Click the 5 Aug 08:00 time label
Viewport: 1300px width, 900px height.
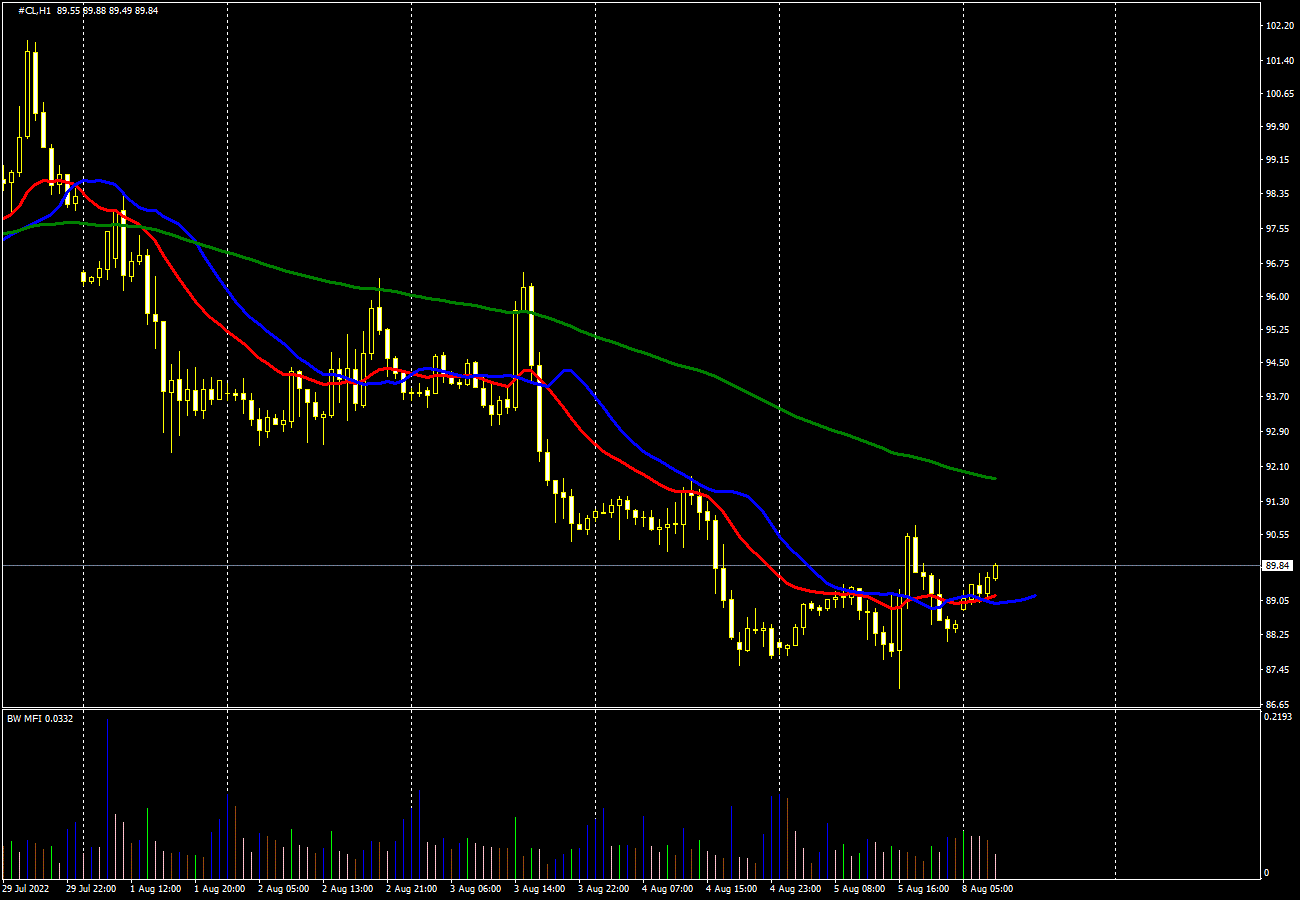[859, 888]
